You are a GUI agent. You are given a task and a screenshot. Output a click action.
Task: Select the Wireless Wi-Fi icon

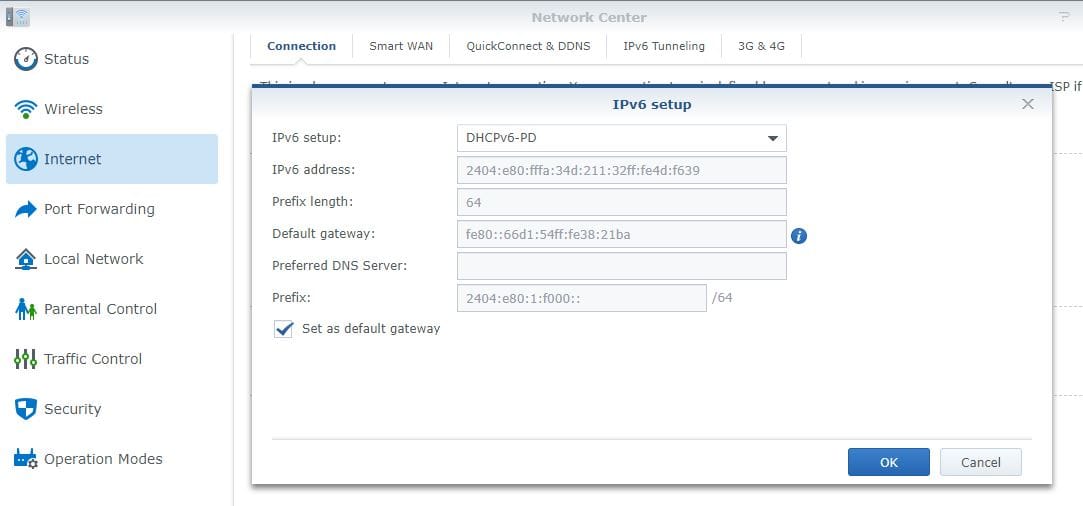point(26,109)
